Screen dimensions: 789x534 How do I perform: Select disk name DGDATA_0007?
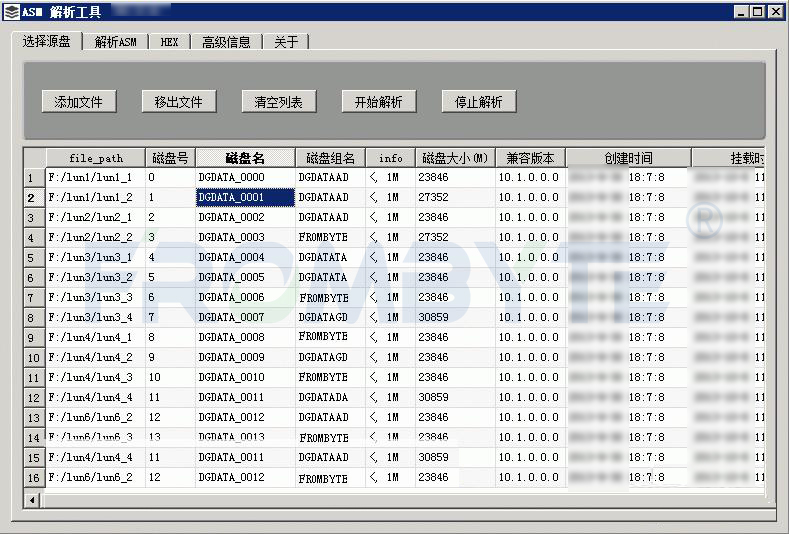coord(245,317)
